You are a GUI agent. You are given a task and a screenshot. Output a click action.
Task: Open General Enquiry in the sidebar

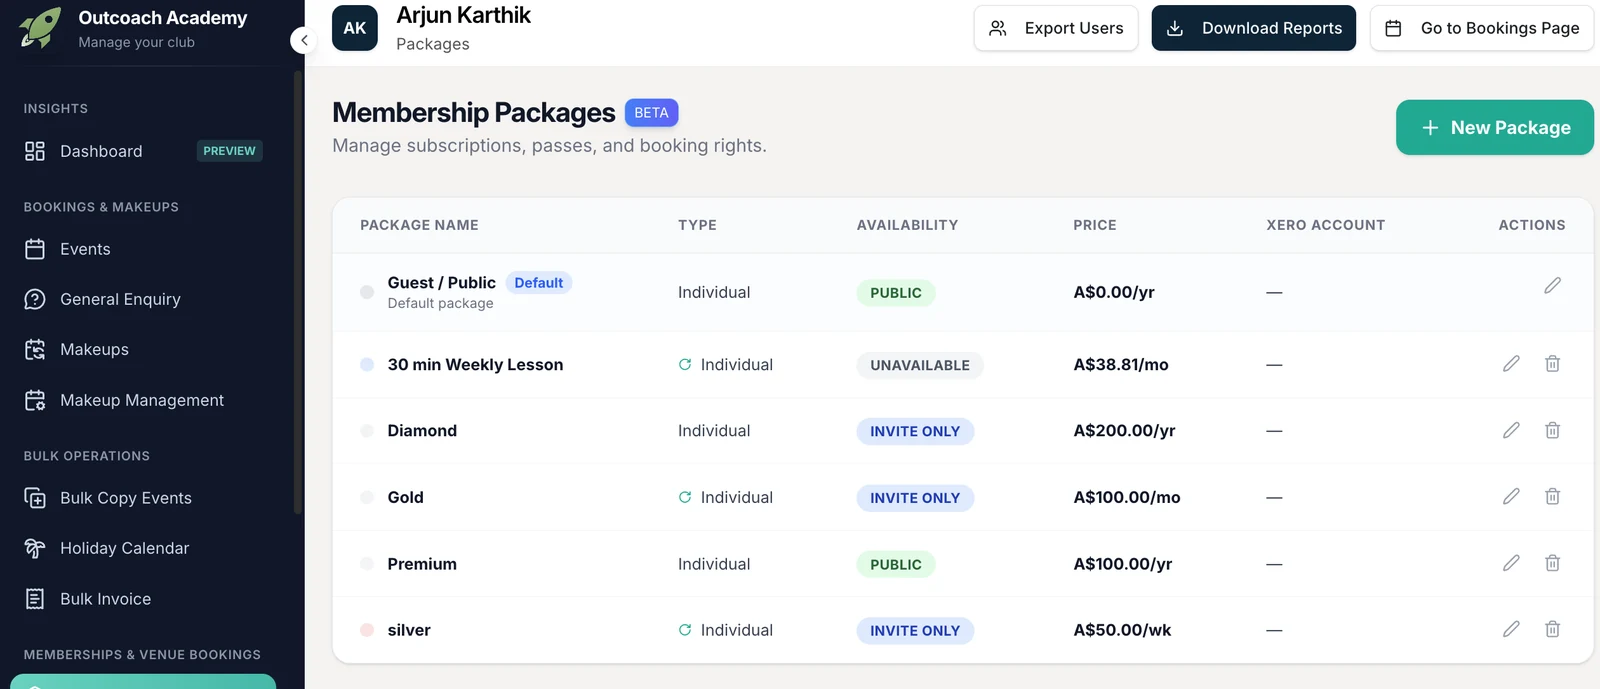(x=143, y=299)
